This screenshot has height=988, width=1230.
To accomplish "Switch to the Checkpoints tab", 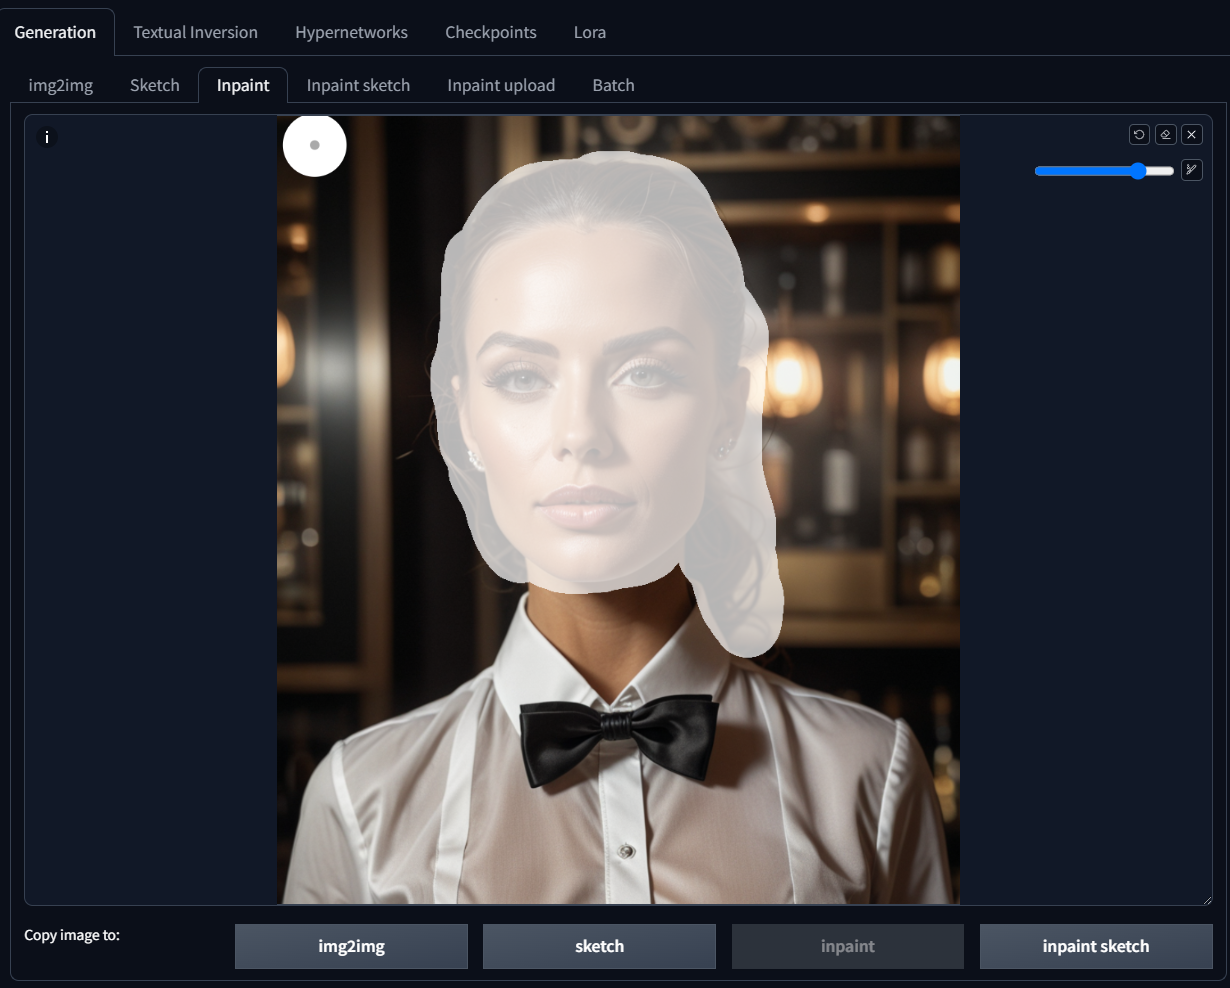I will coord(490,32).
